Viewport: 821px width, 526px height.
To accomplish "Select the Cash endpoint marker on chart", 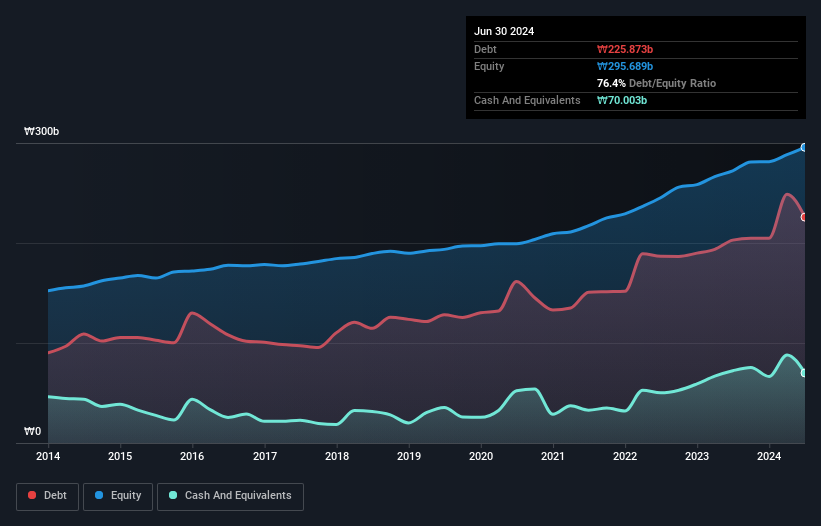I will [x=804, y=373].
